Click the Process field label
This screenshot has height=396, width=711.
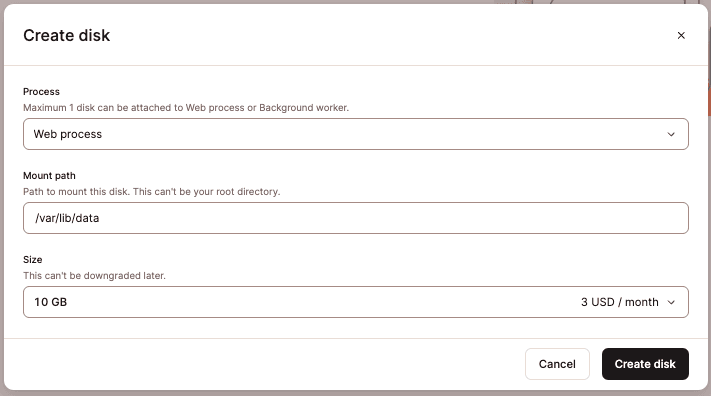coord(41,92)
